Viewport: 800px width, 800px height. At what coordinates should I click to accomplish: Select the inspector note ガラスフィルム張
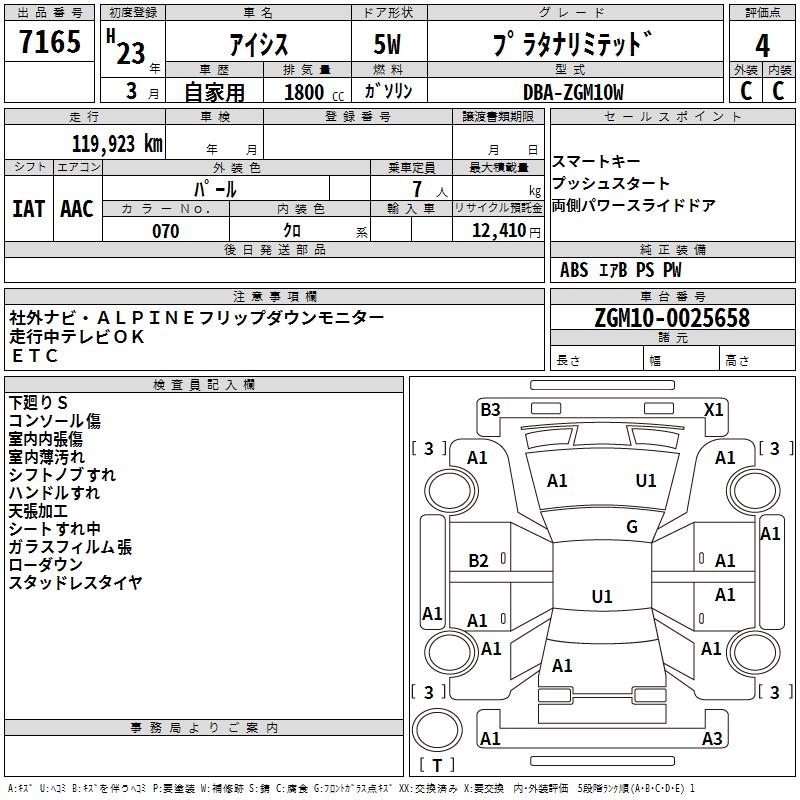pyautogui.click(x=70, y=546)
